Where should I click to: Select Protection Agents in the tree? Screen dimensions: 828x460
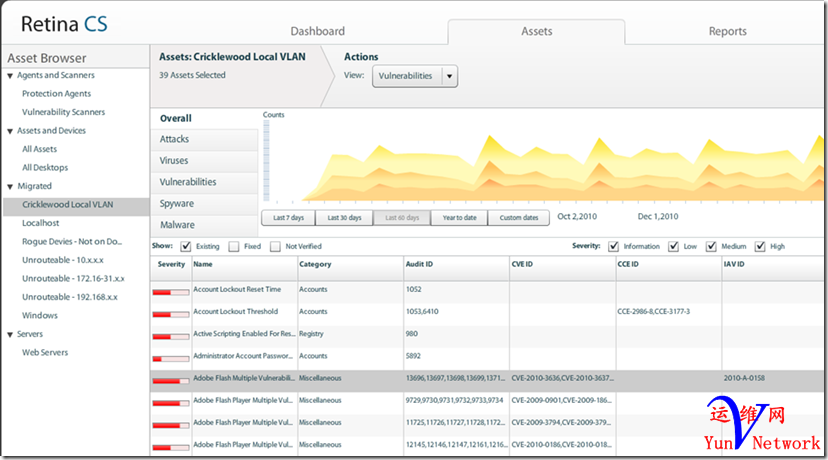tap(56, 94)
